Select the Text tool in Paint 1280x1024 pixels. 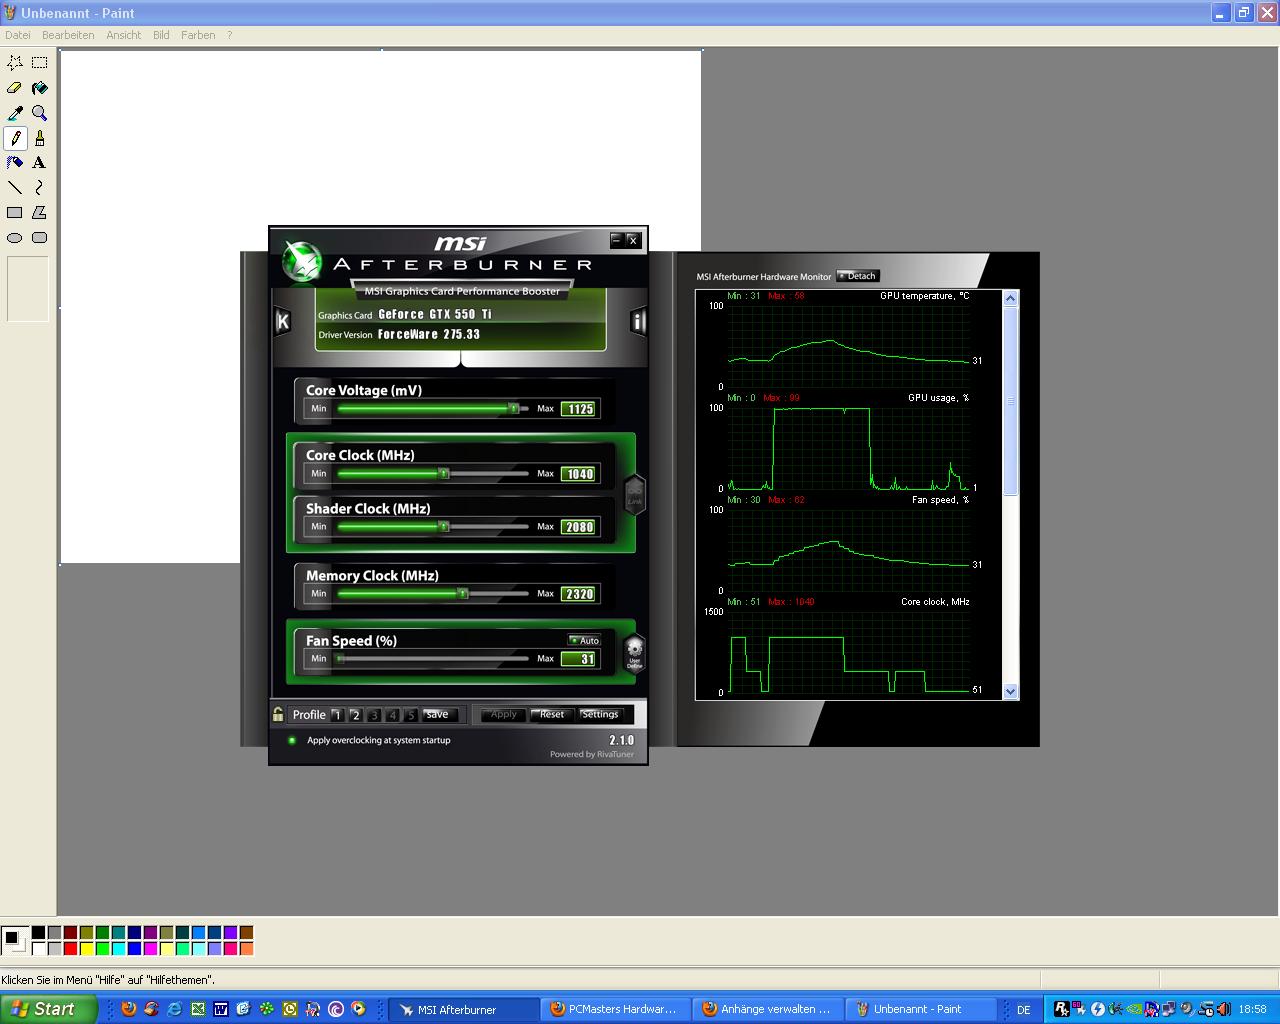40,163
